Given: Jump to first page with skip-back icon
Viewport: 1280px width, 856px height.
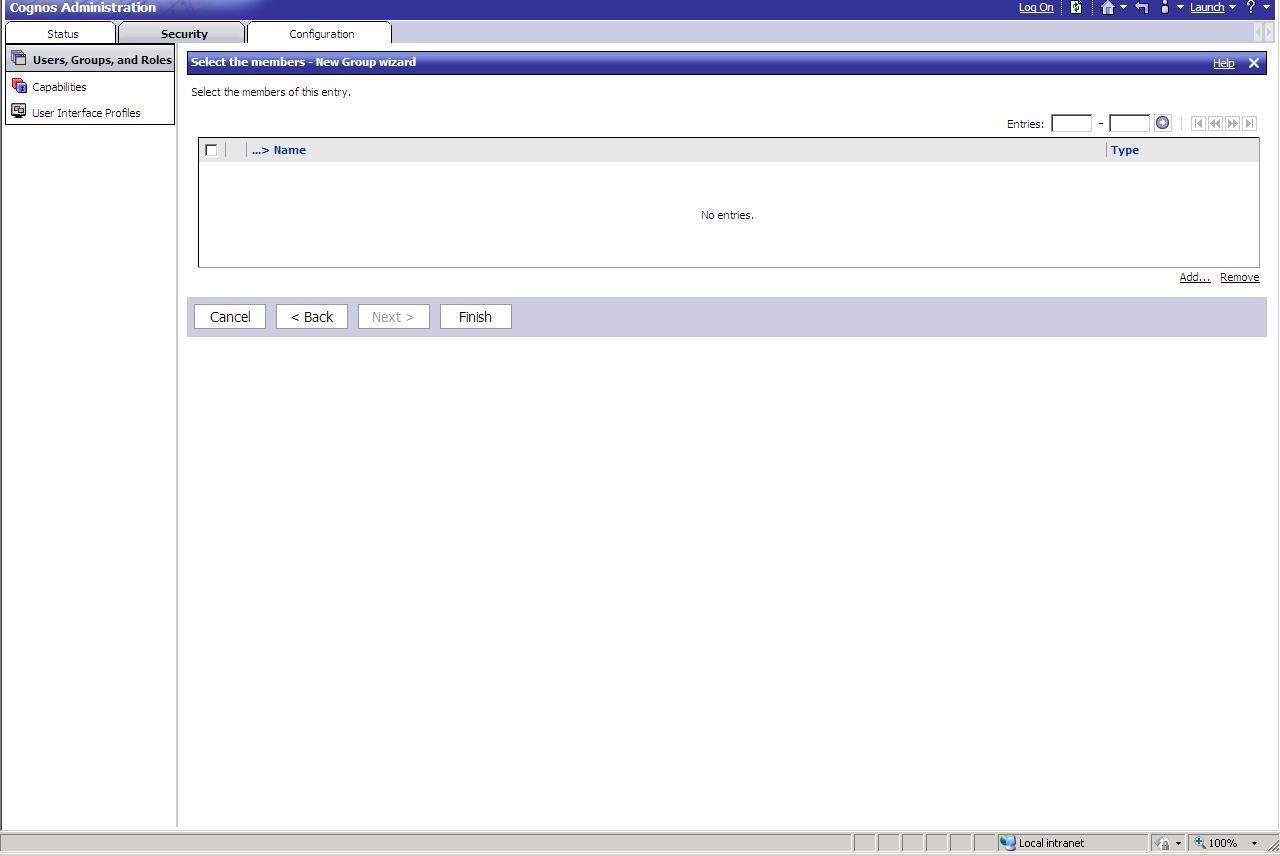Looking at the screenshot, I should (x=1198, y=122).
